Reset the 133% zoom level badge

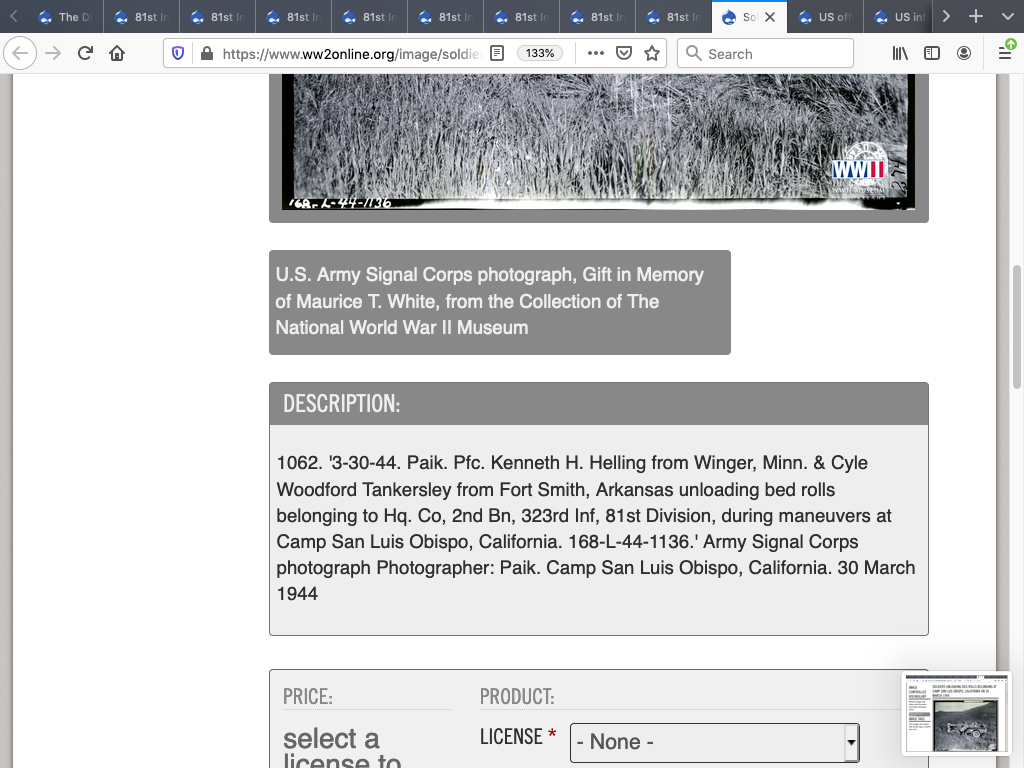540,54
